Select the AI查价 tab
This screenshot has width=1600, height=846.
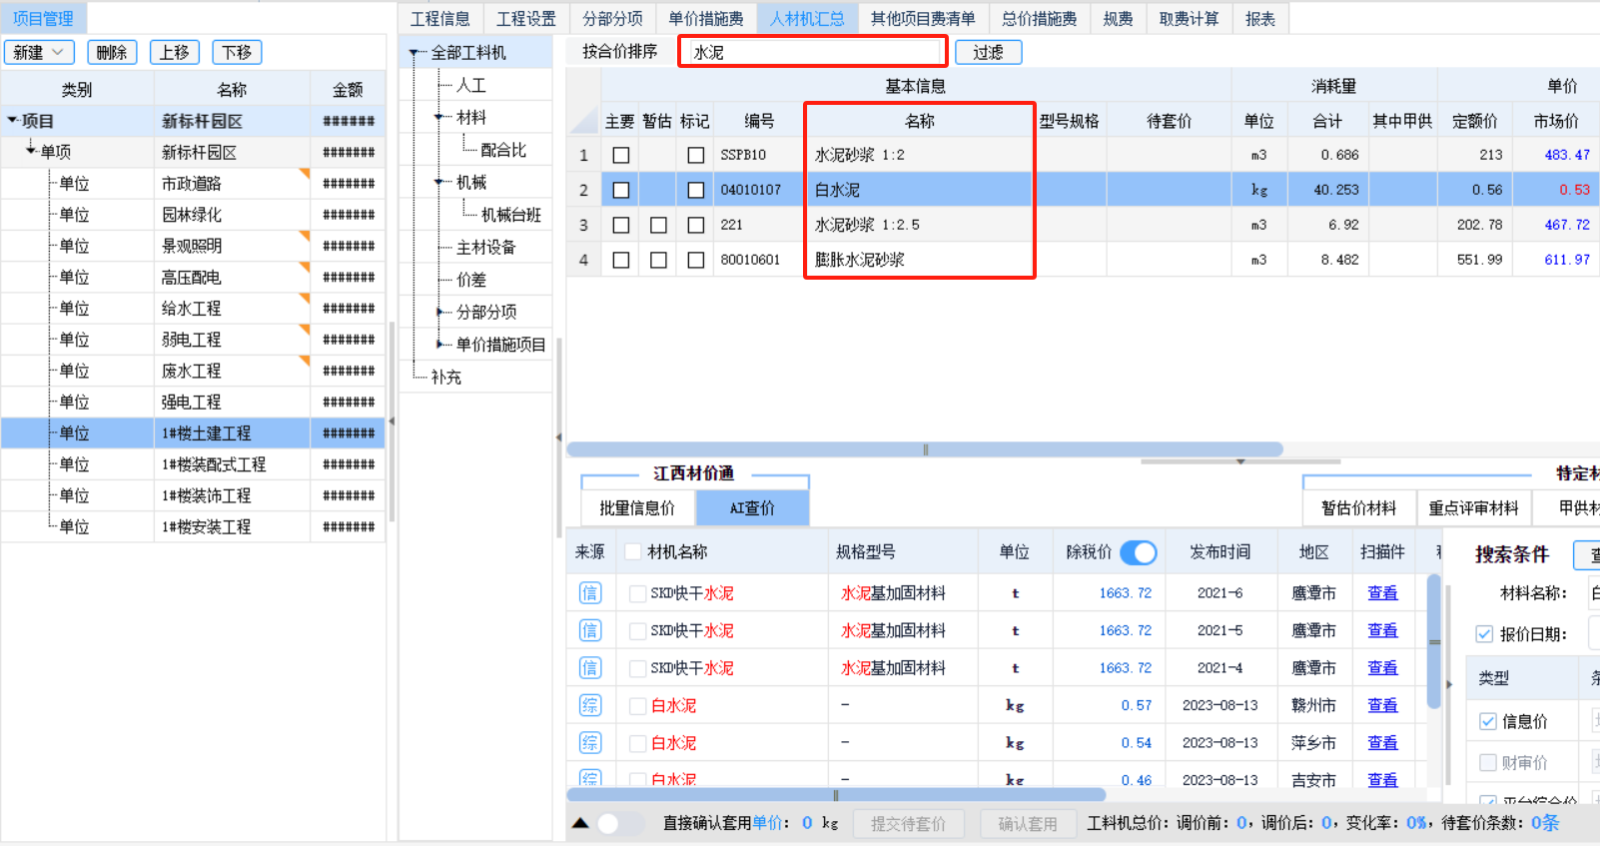(752, 508)
